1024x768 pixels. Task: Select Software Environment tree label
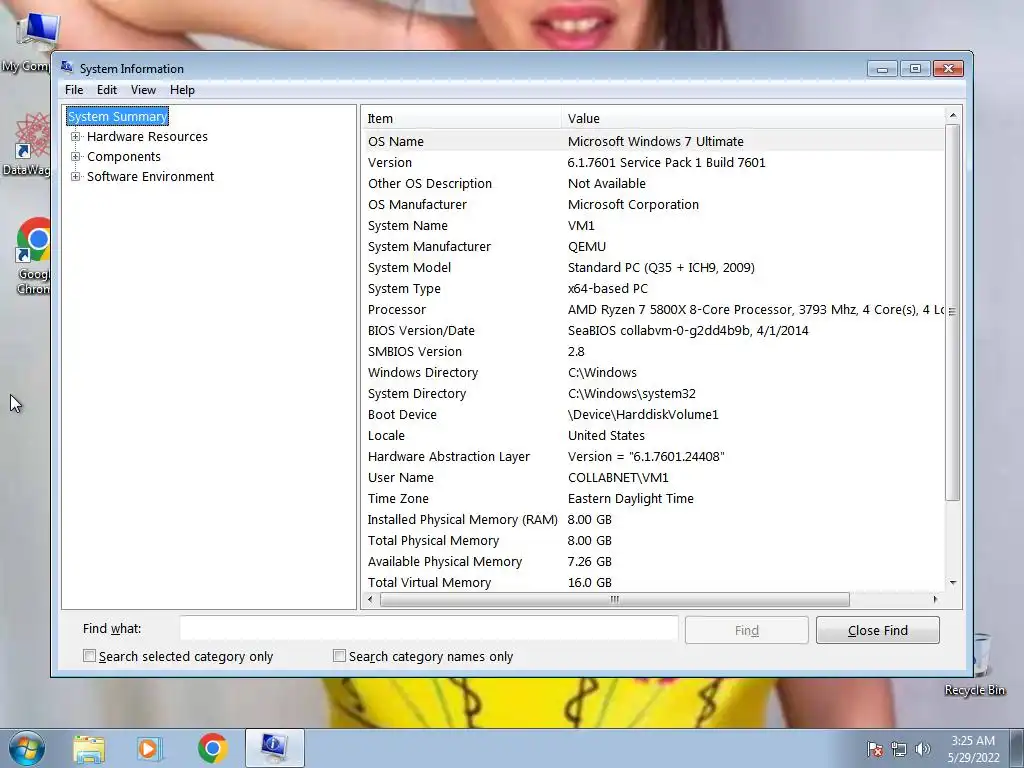click(150, 176)
